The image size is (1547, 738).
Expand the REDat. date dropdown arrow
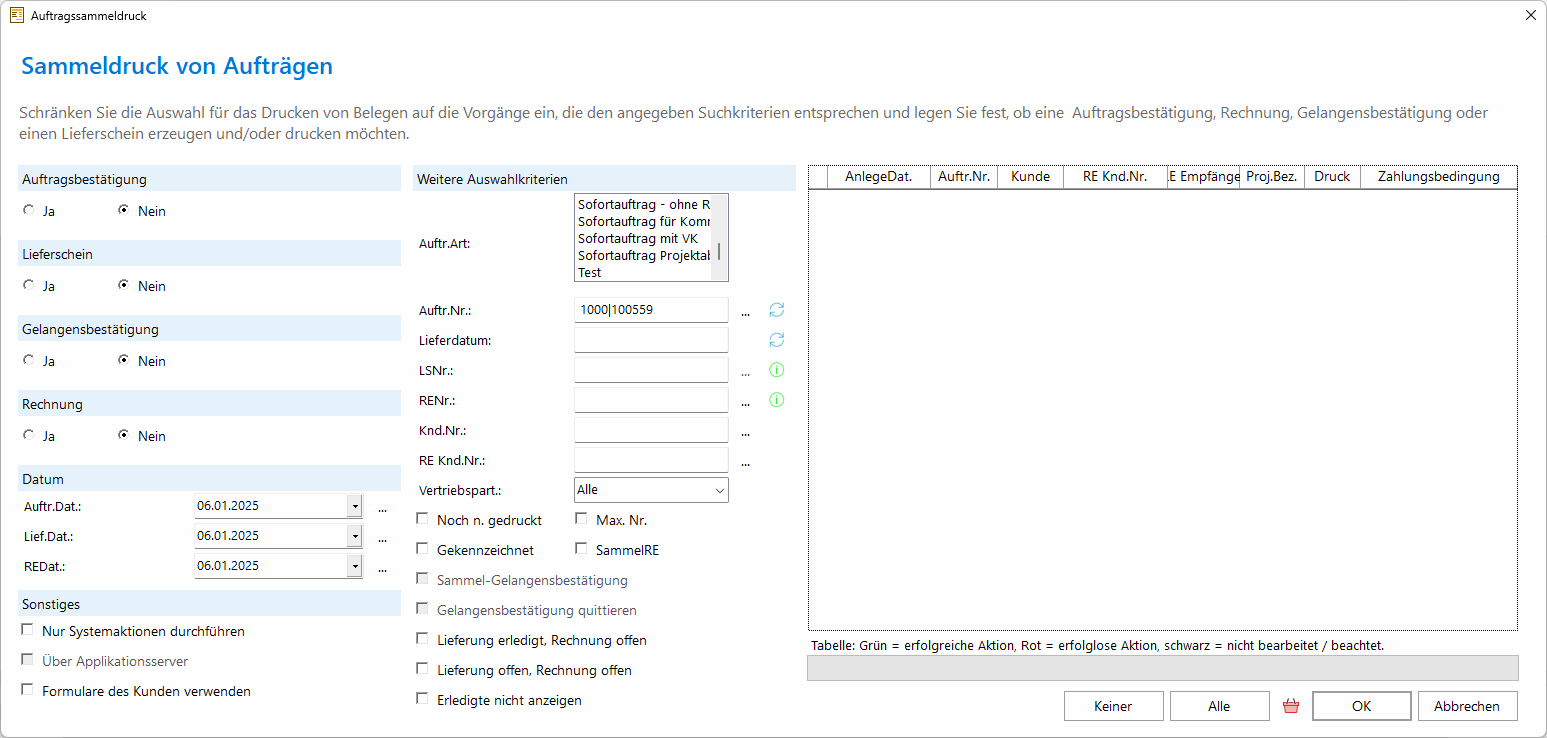pyautogui.click(x=354, y=566)
